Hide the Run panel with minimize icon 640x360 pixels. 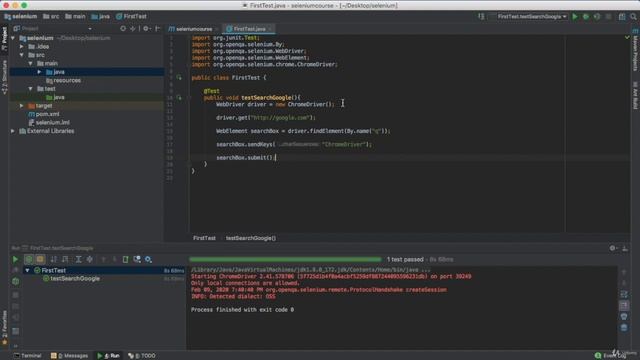(625, 248)
